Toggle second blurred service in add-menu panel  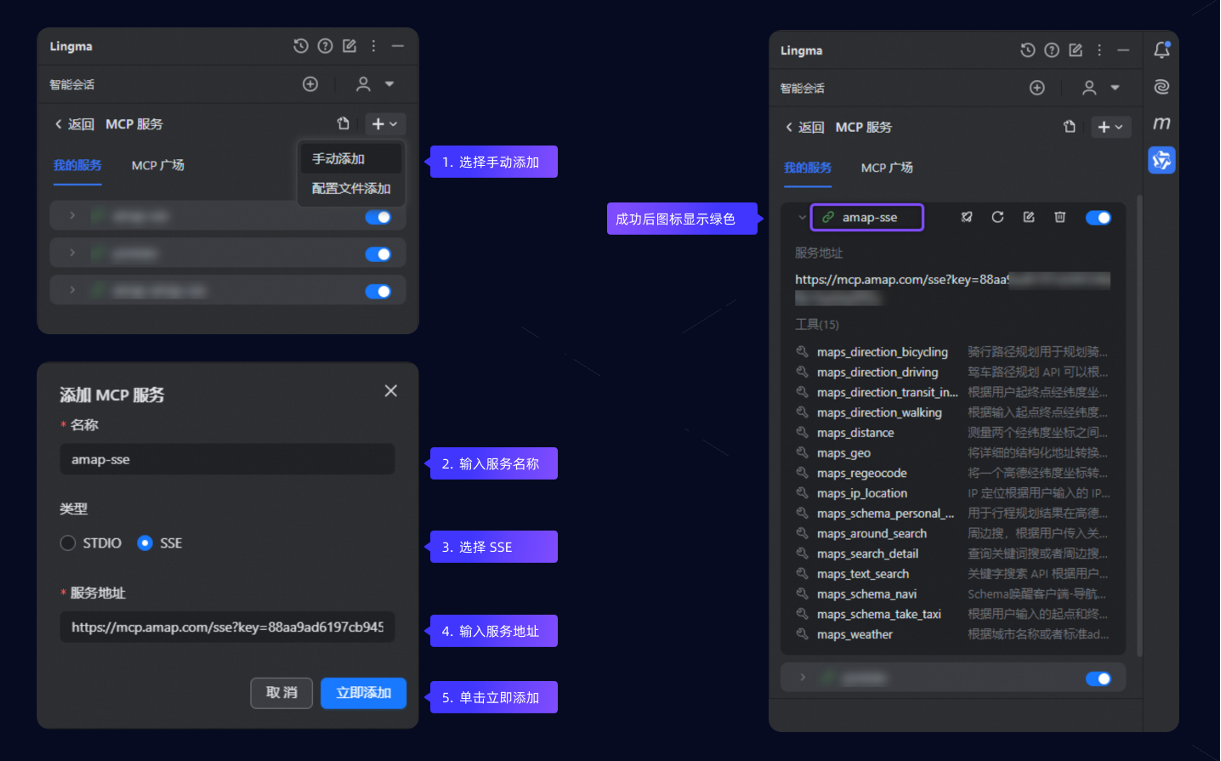378,254
